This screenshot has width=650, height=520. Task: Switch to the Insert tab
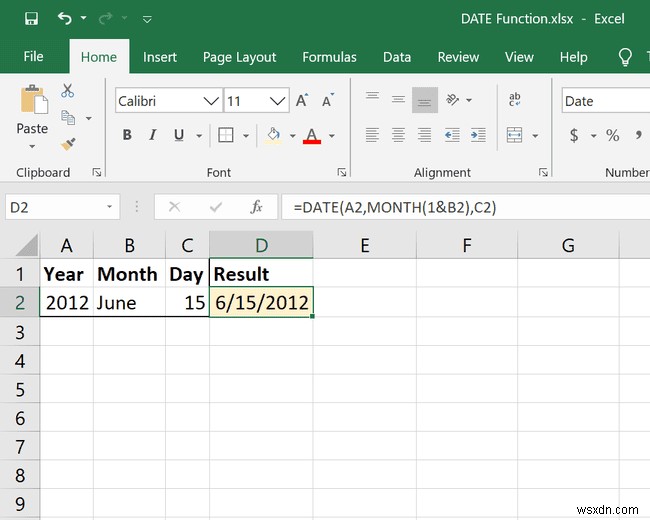[160, 57]
